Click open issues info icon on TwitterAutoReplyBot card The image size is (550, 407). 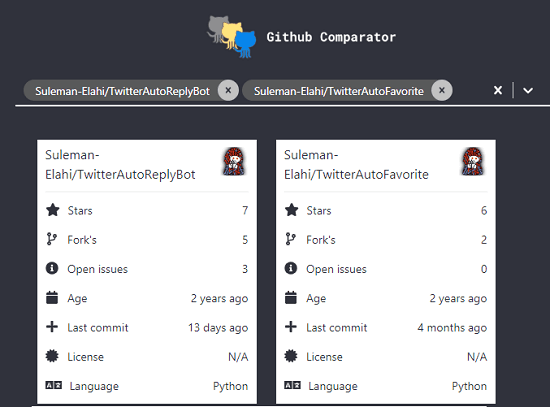click(x=52, y=268)
